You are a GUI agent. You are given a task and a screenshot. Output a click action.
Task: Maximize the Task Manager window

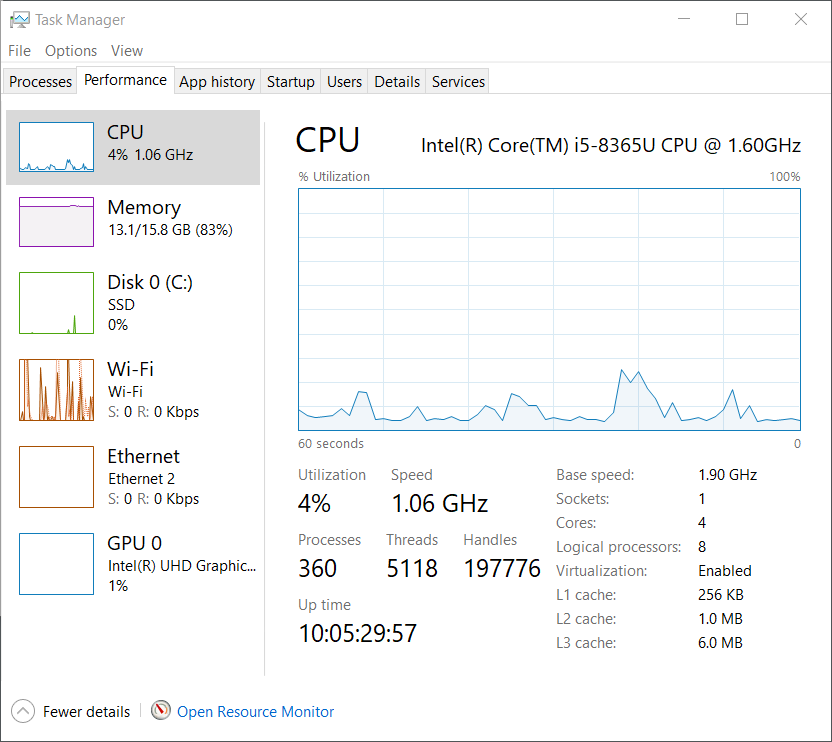742,19
